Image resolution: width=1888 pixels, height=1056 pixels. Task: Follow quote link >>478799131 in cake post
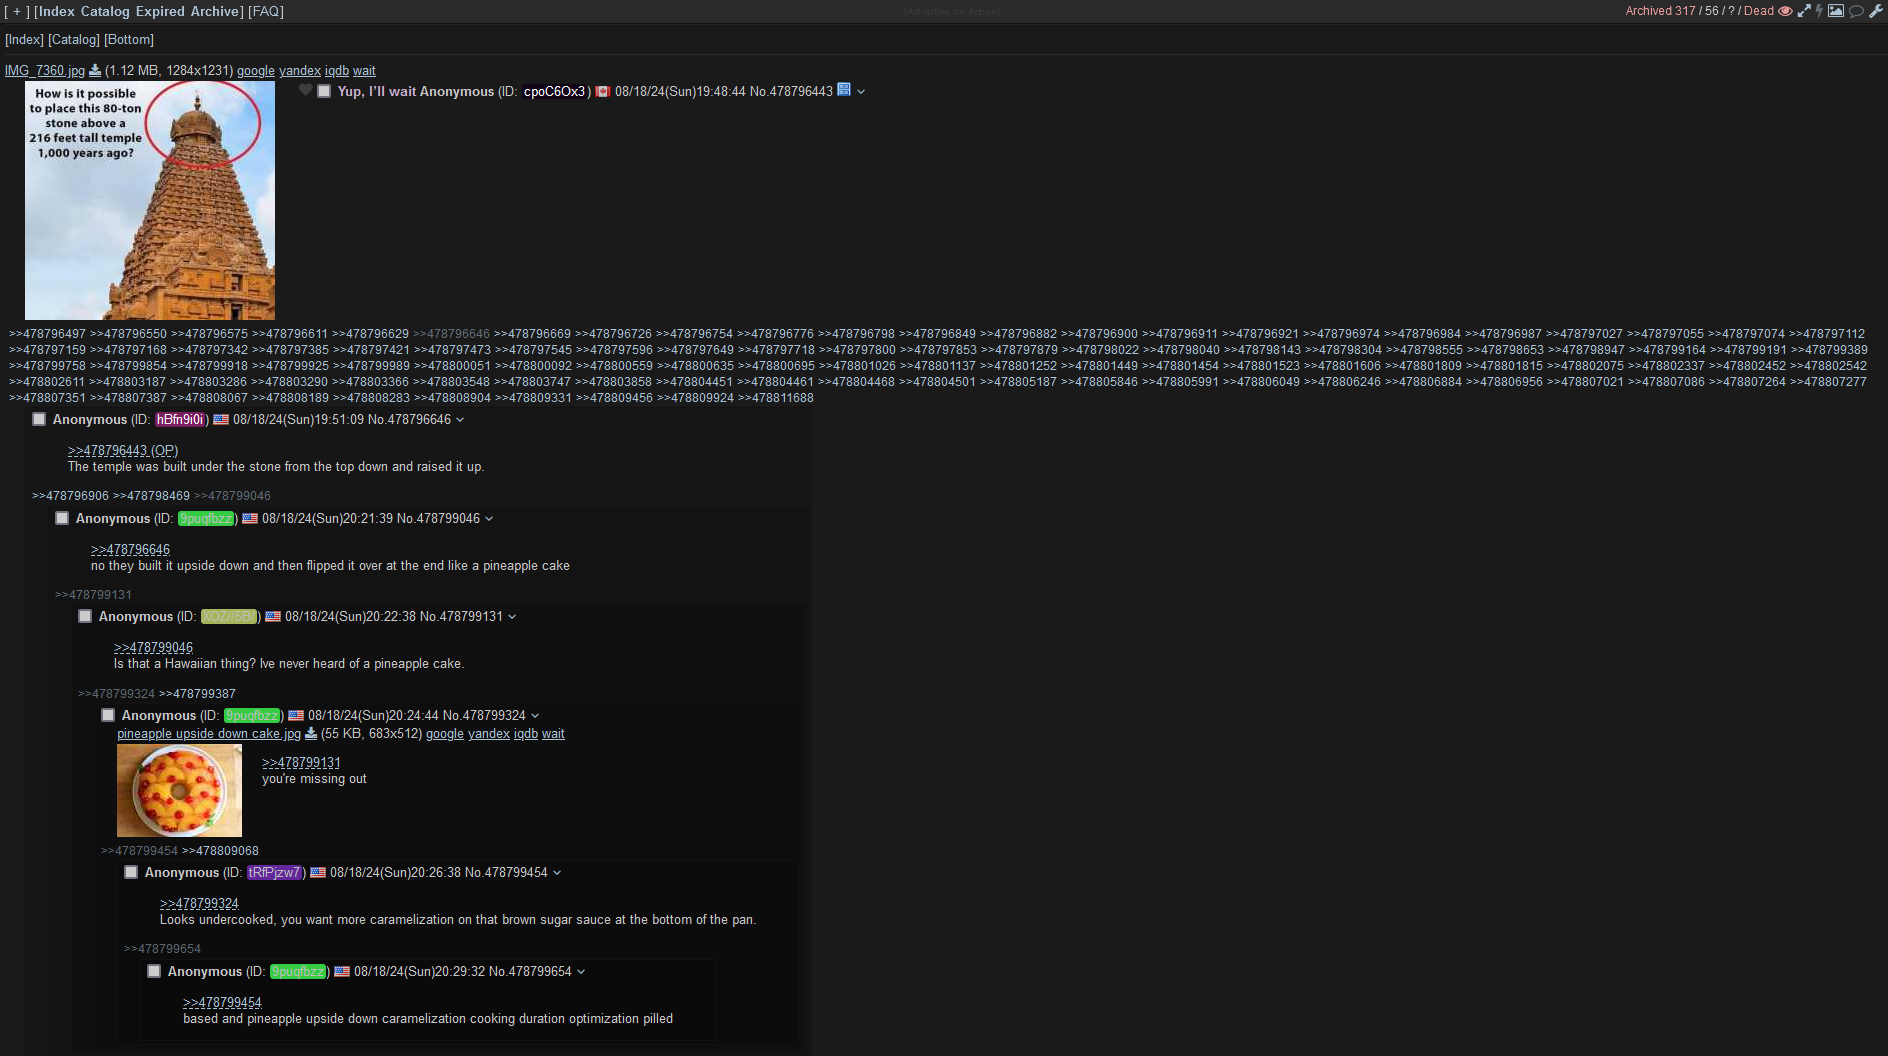(x=301, y=762)
